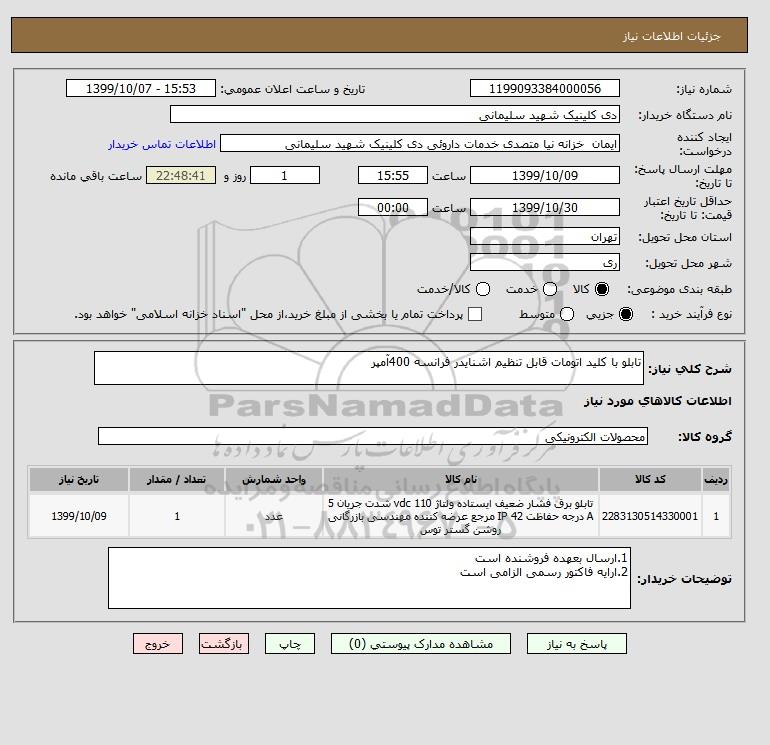This screenshot has width=770, height=745.
Task: Click the need date cell 1399/10/09 in table
Action: [79, 516]
